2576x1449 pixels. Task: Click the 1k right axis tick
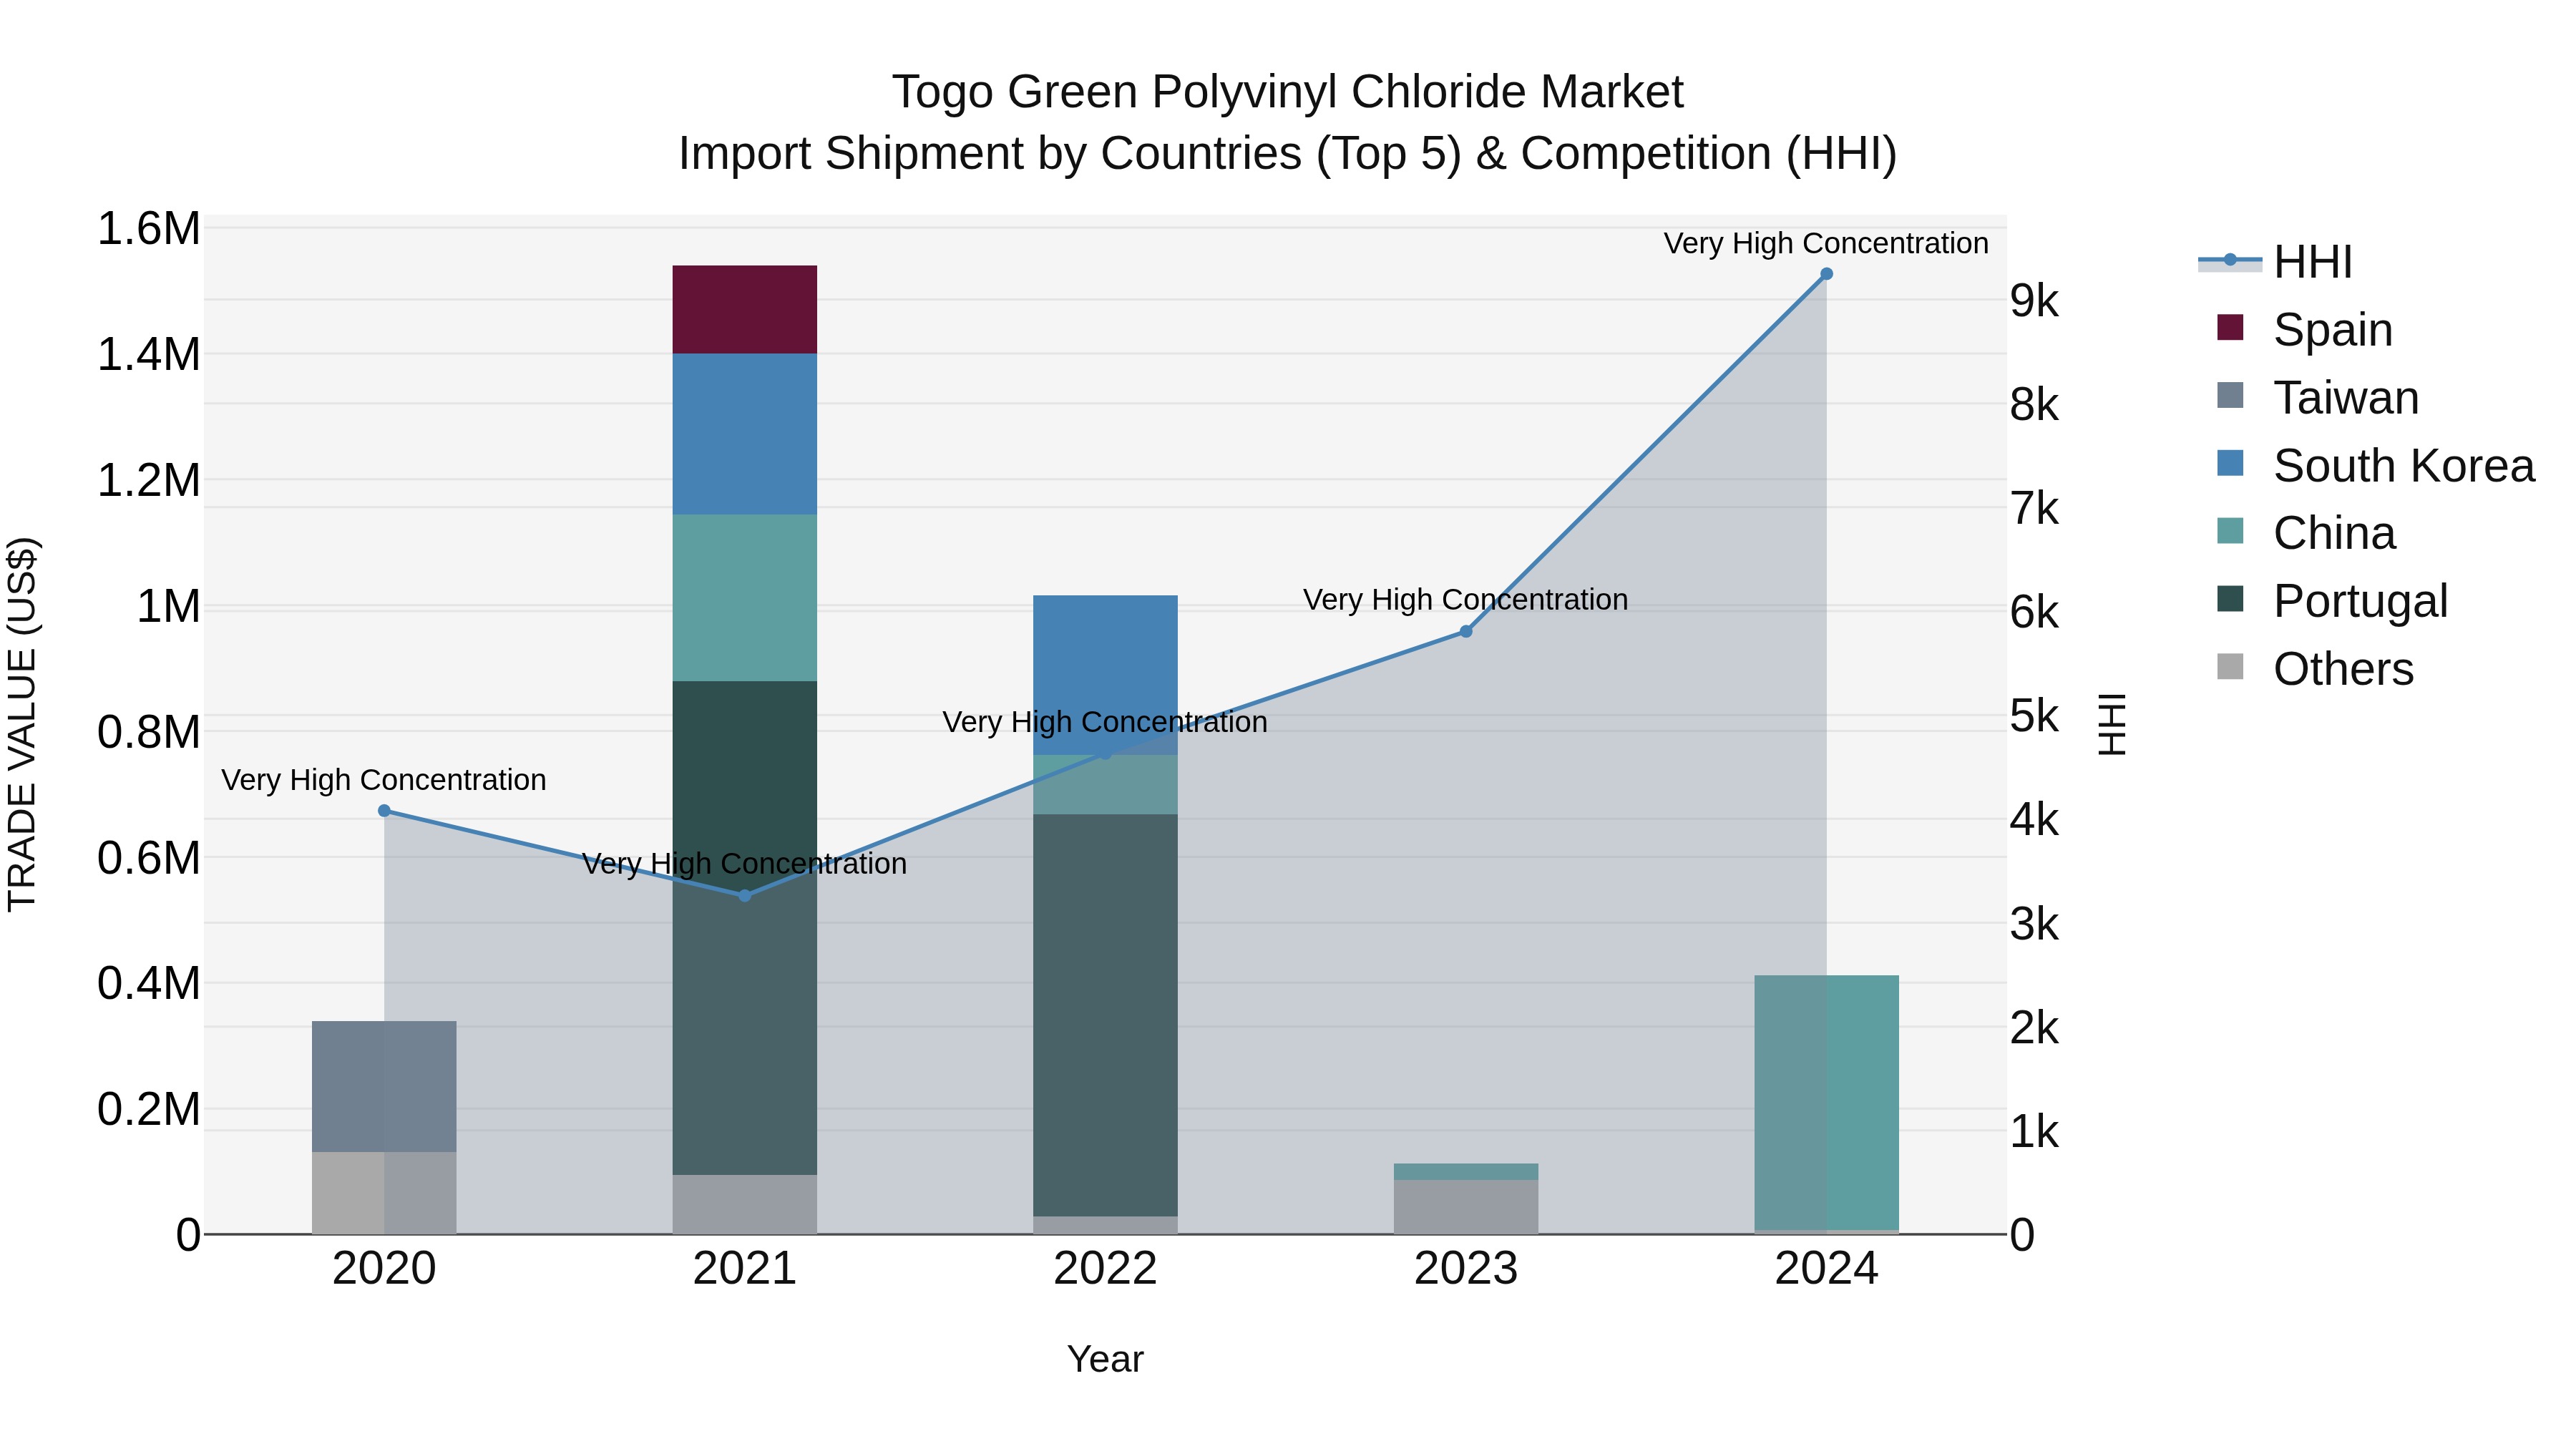tap(2035, 1132)
